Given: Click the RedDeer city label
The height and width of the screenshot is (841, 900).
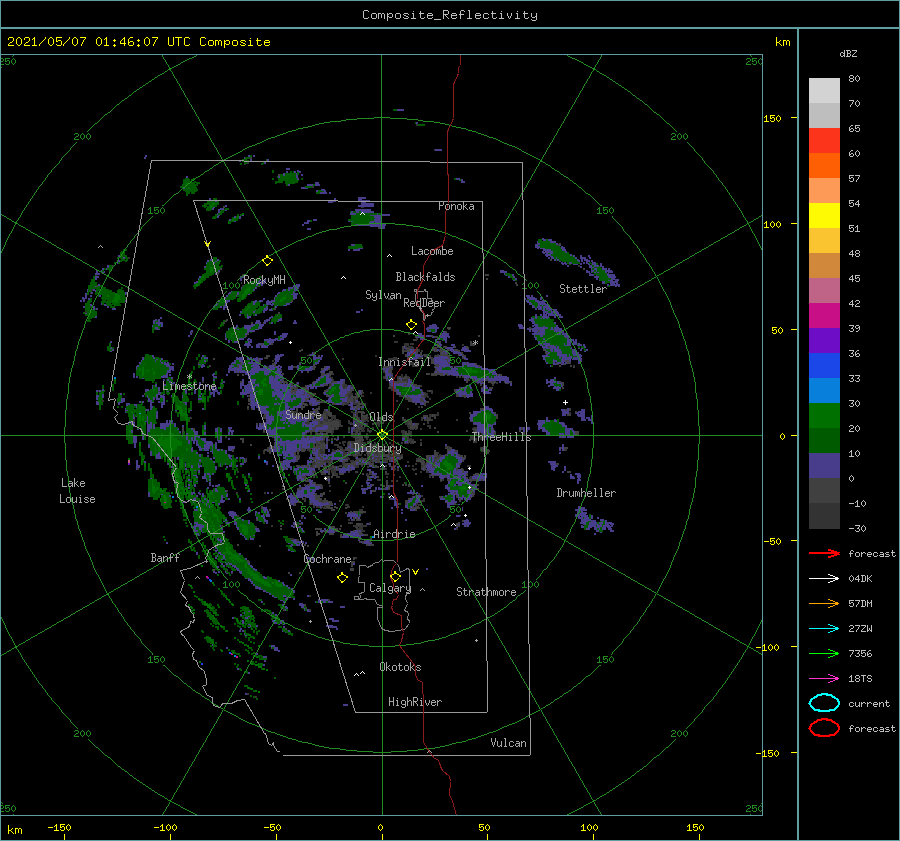Looking at the screenshot, I should (x=424, y=303).
